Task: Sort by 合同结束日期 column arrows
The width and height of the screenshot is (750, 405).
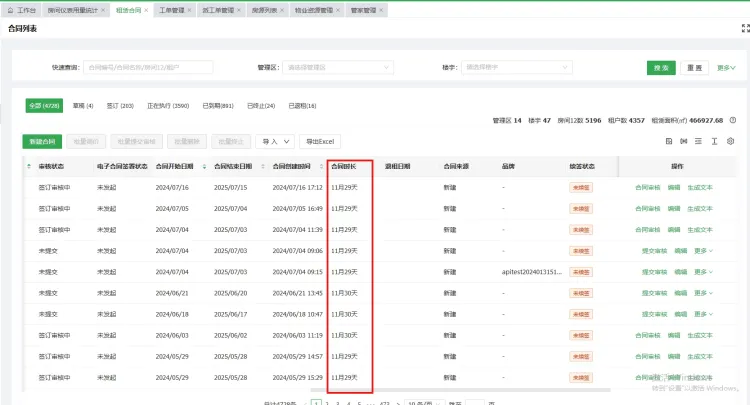Action: 263,166
